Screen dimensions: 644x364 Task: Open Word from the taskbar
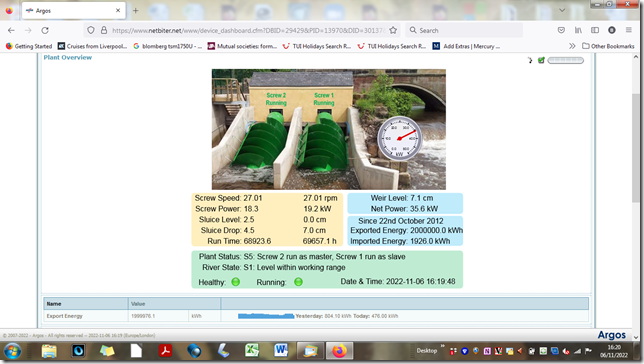pos(281,351)
